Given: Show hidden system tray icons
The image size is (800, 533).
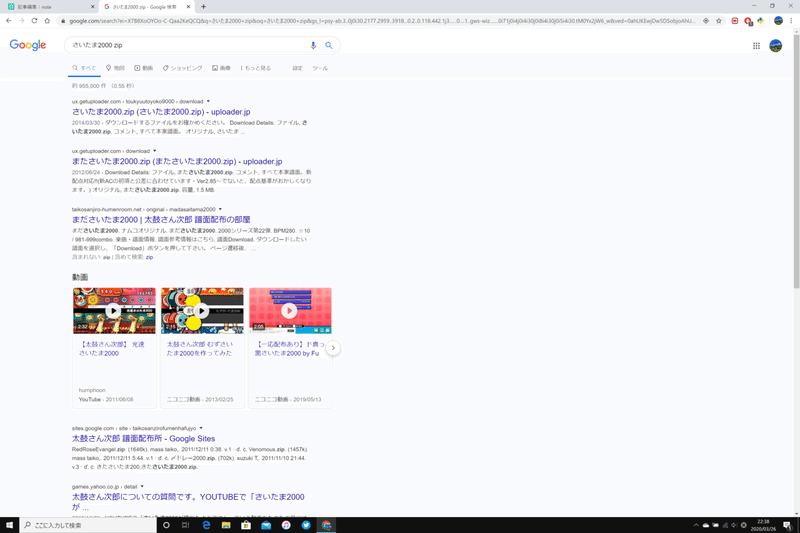Looking at the screenshot, I should point(696,525).
